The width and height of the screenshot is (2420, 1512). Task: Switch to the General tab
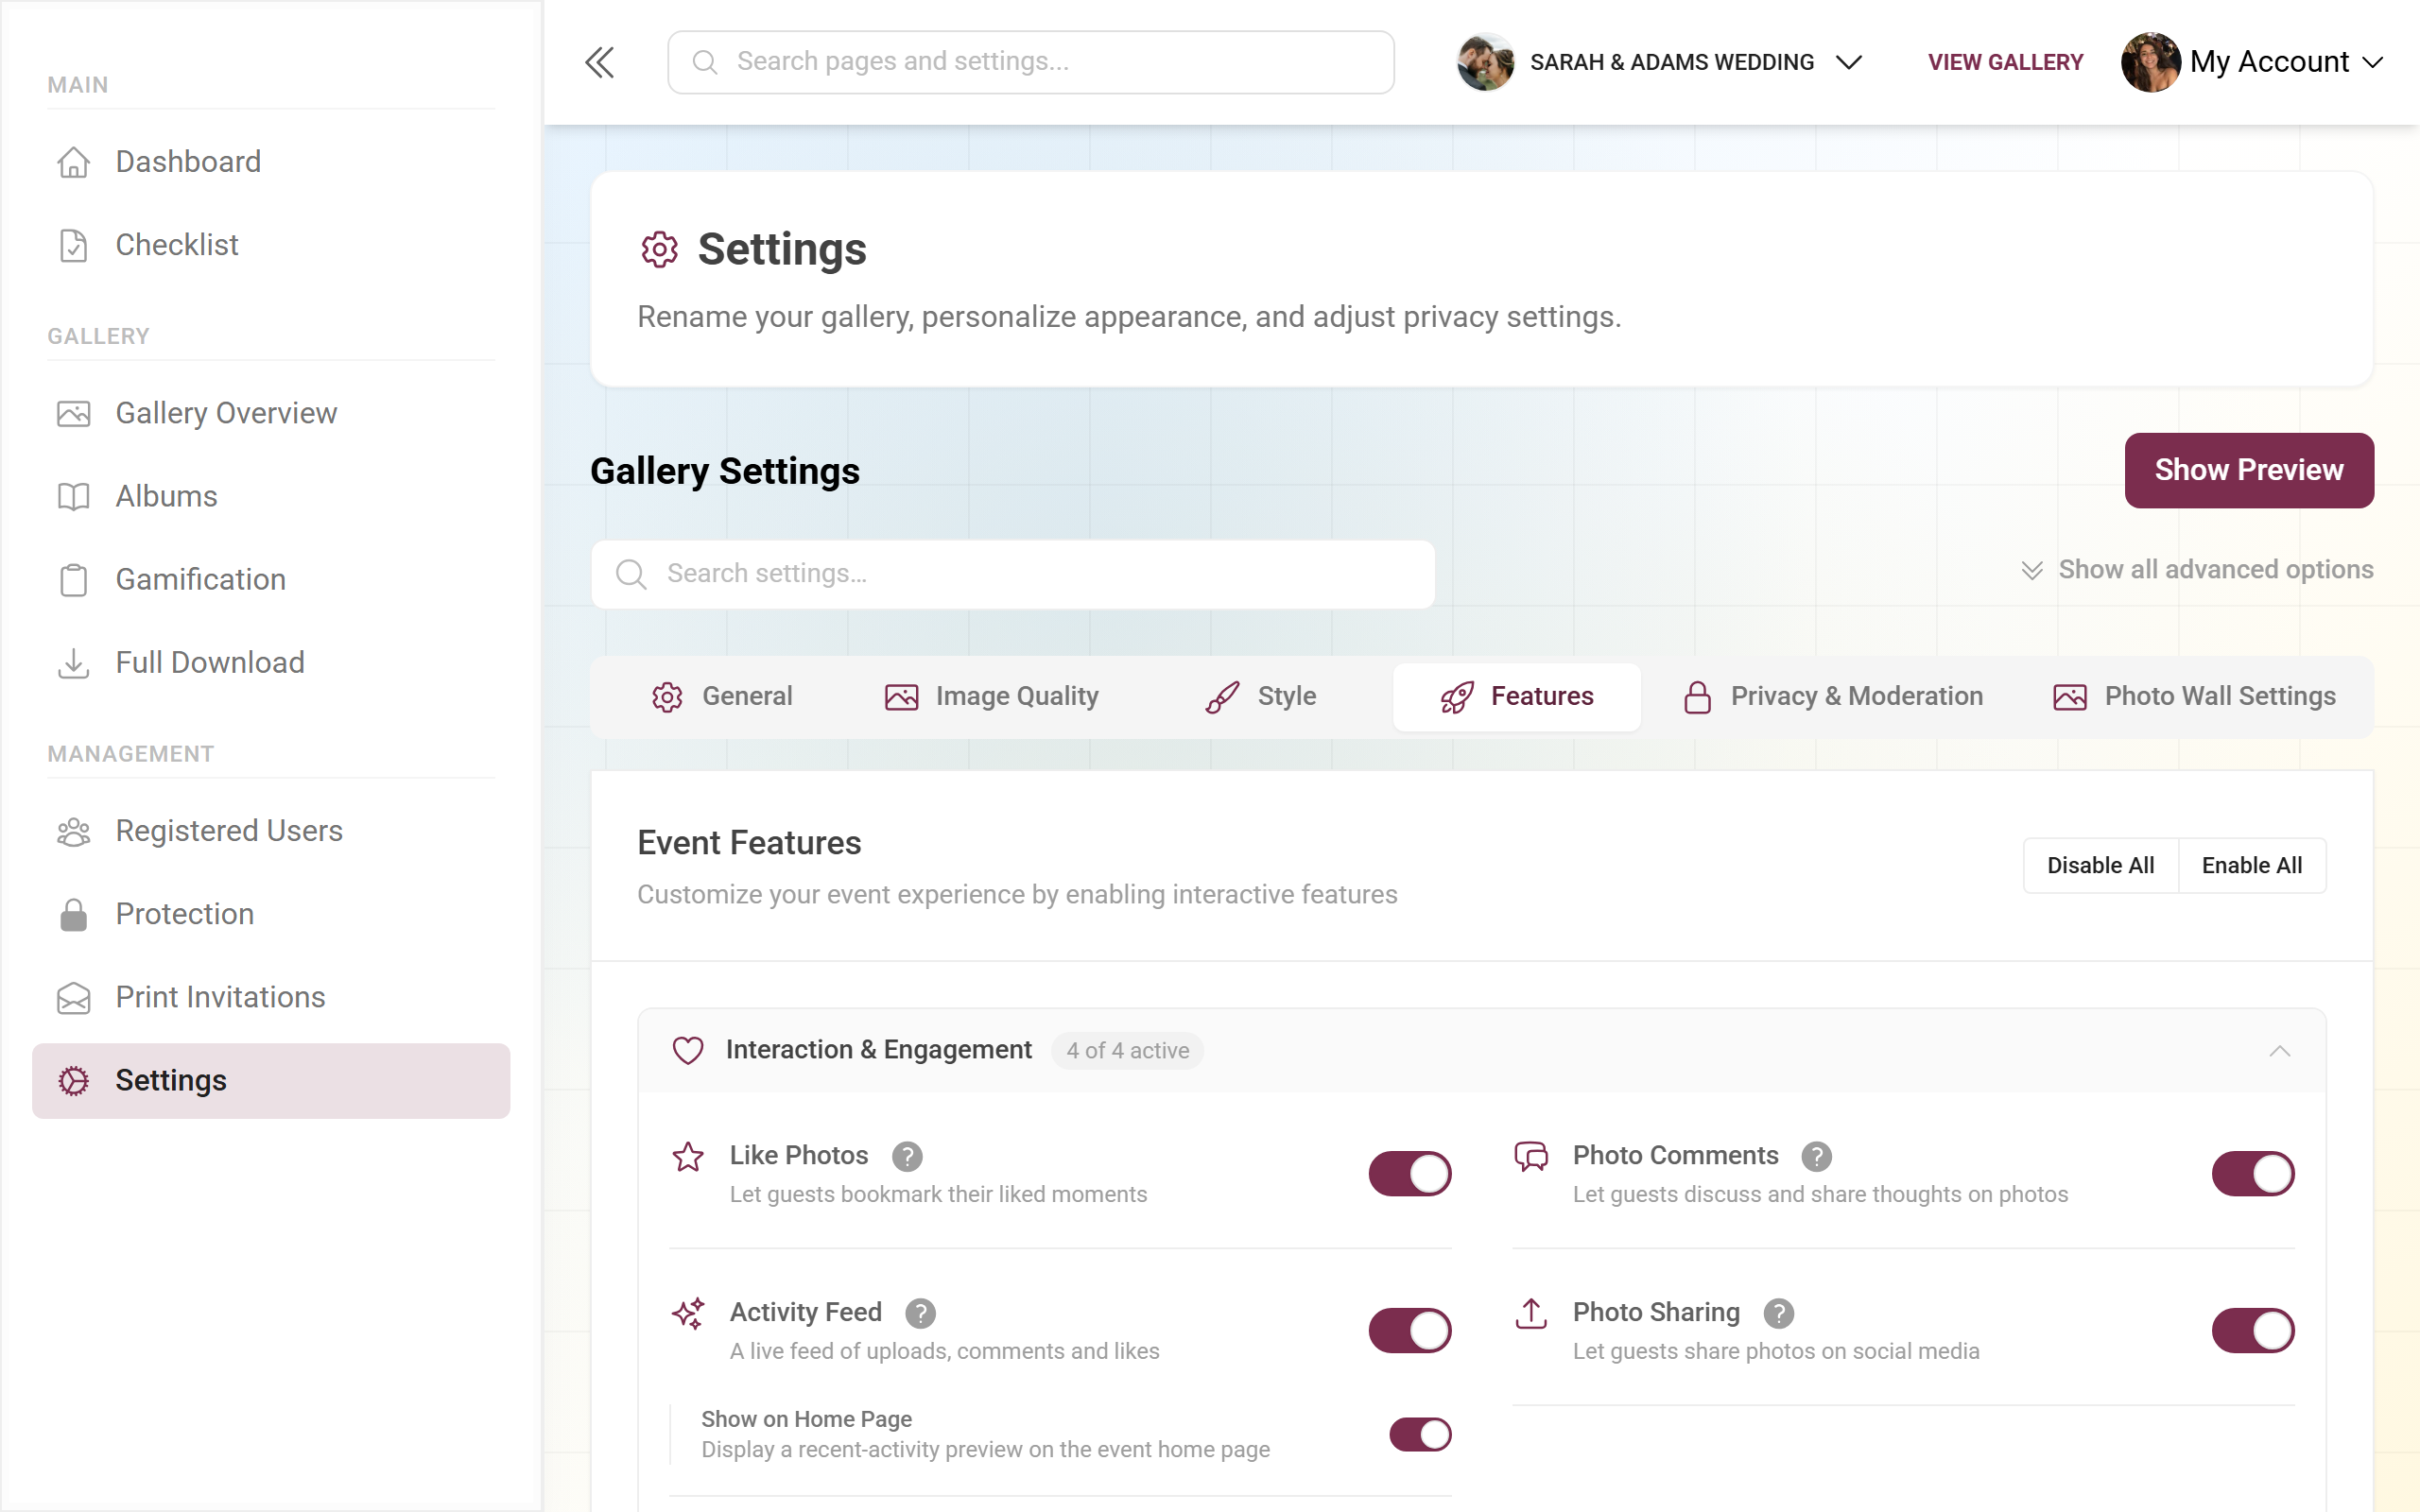point(721,697)
